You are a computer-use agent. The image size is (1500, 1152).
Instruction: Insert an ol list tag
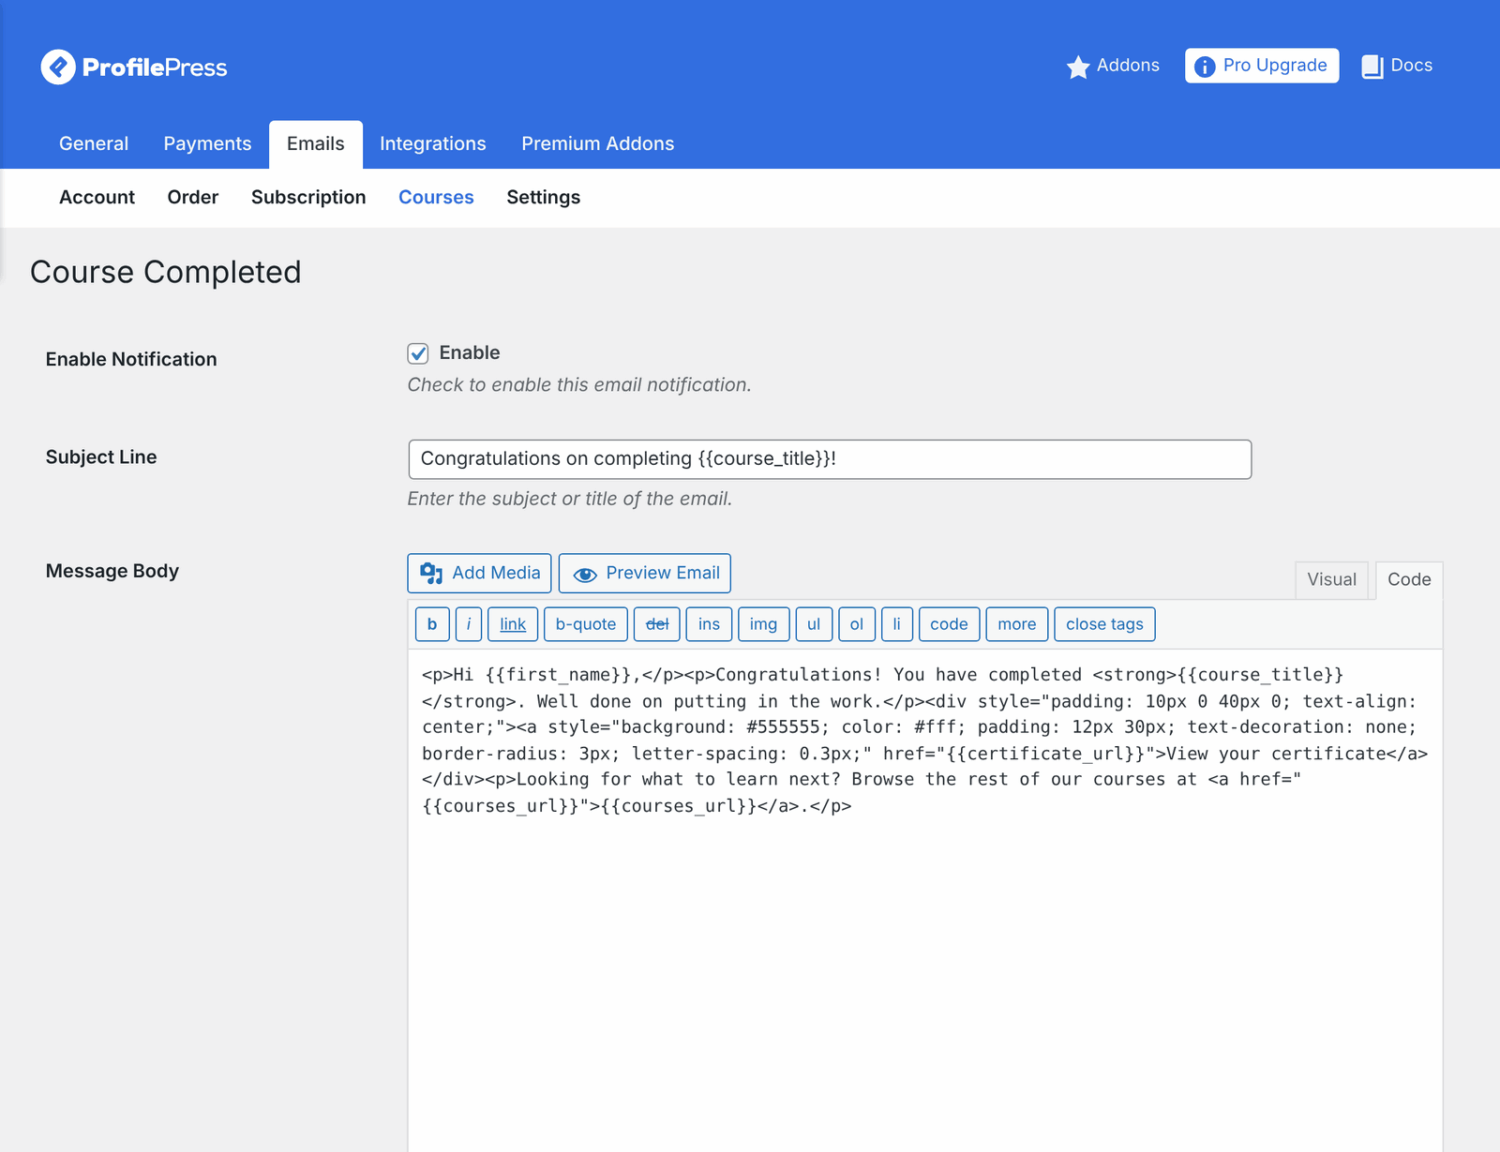[x=856, y=624]
